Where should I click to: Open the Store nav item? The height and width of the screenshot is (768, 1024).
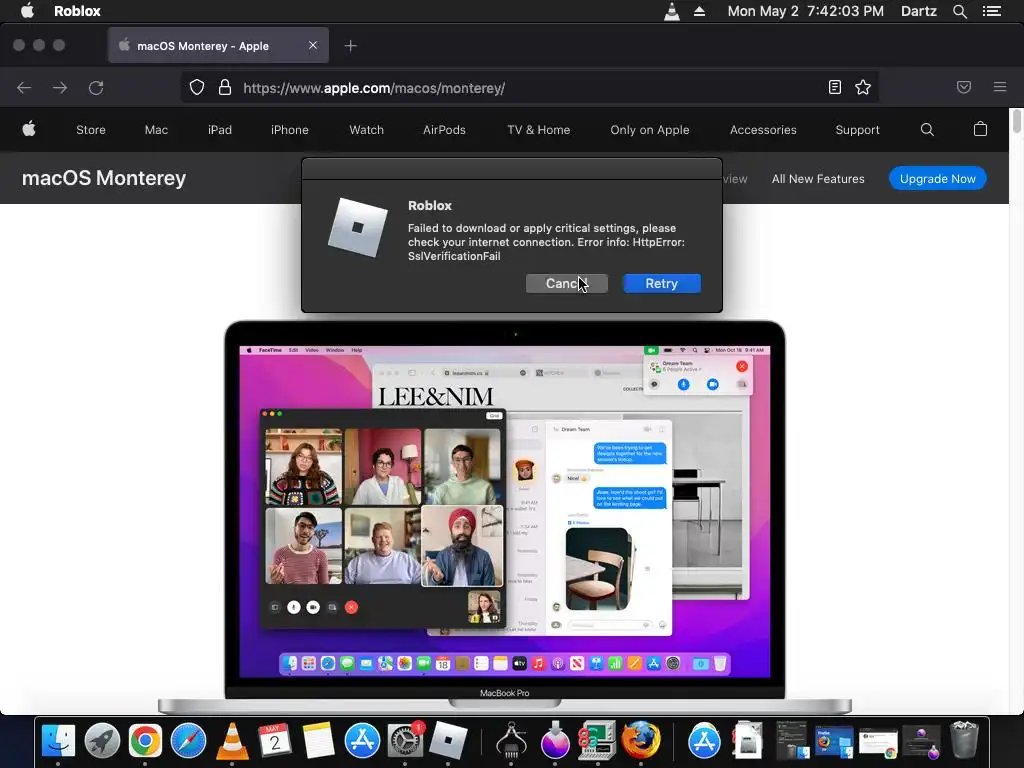(91, 130)
